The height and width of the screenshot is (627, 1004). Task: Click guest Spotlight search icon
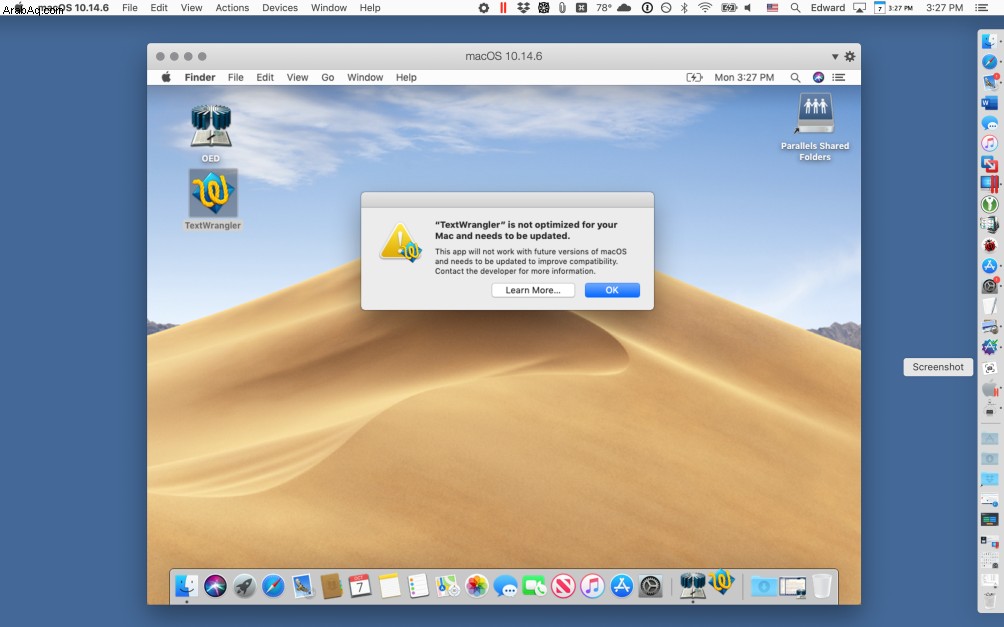pyautogui.click(x=795, y=77)
